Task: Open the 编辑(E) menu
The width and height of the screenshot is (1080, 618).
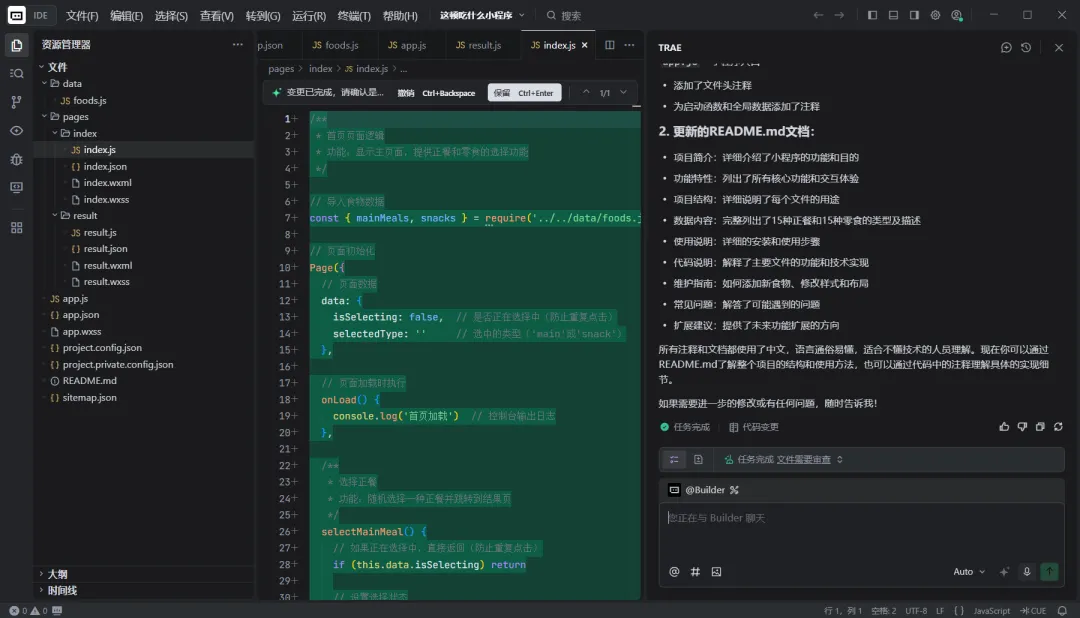Action: (127, 15)
